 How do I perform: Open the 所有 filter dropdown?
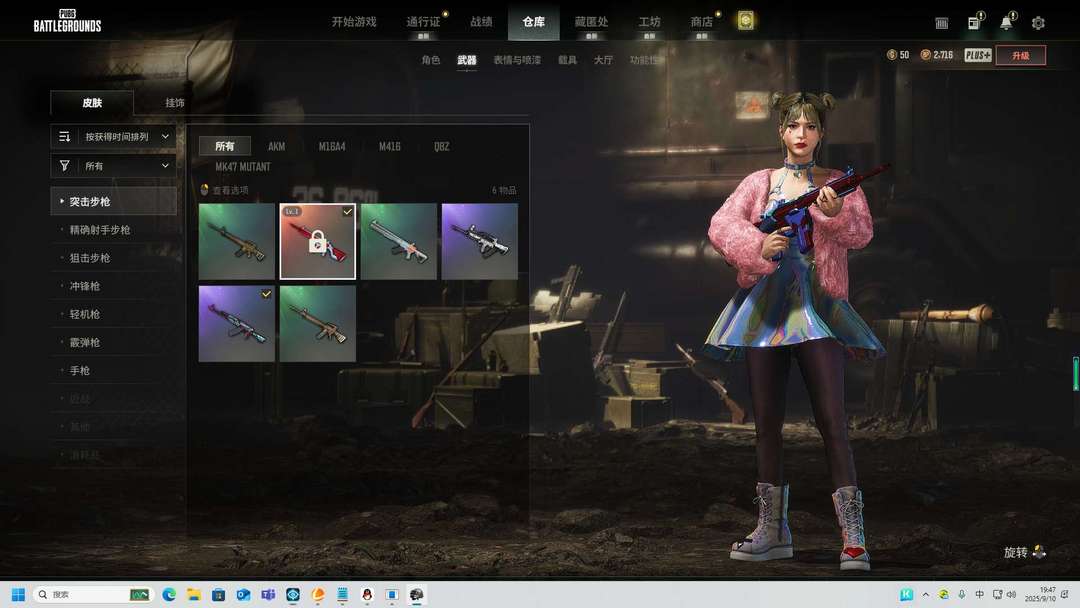tap(114, 165)
